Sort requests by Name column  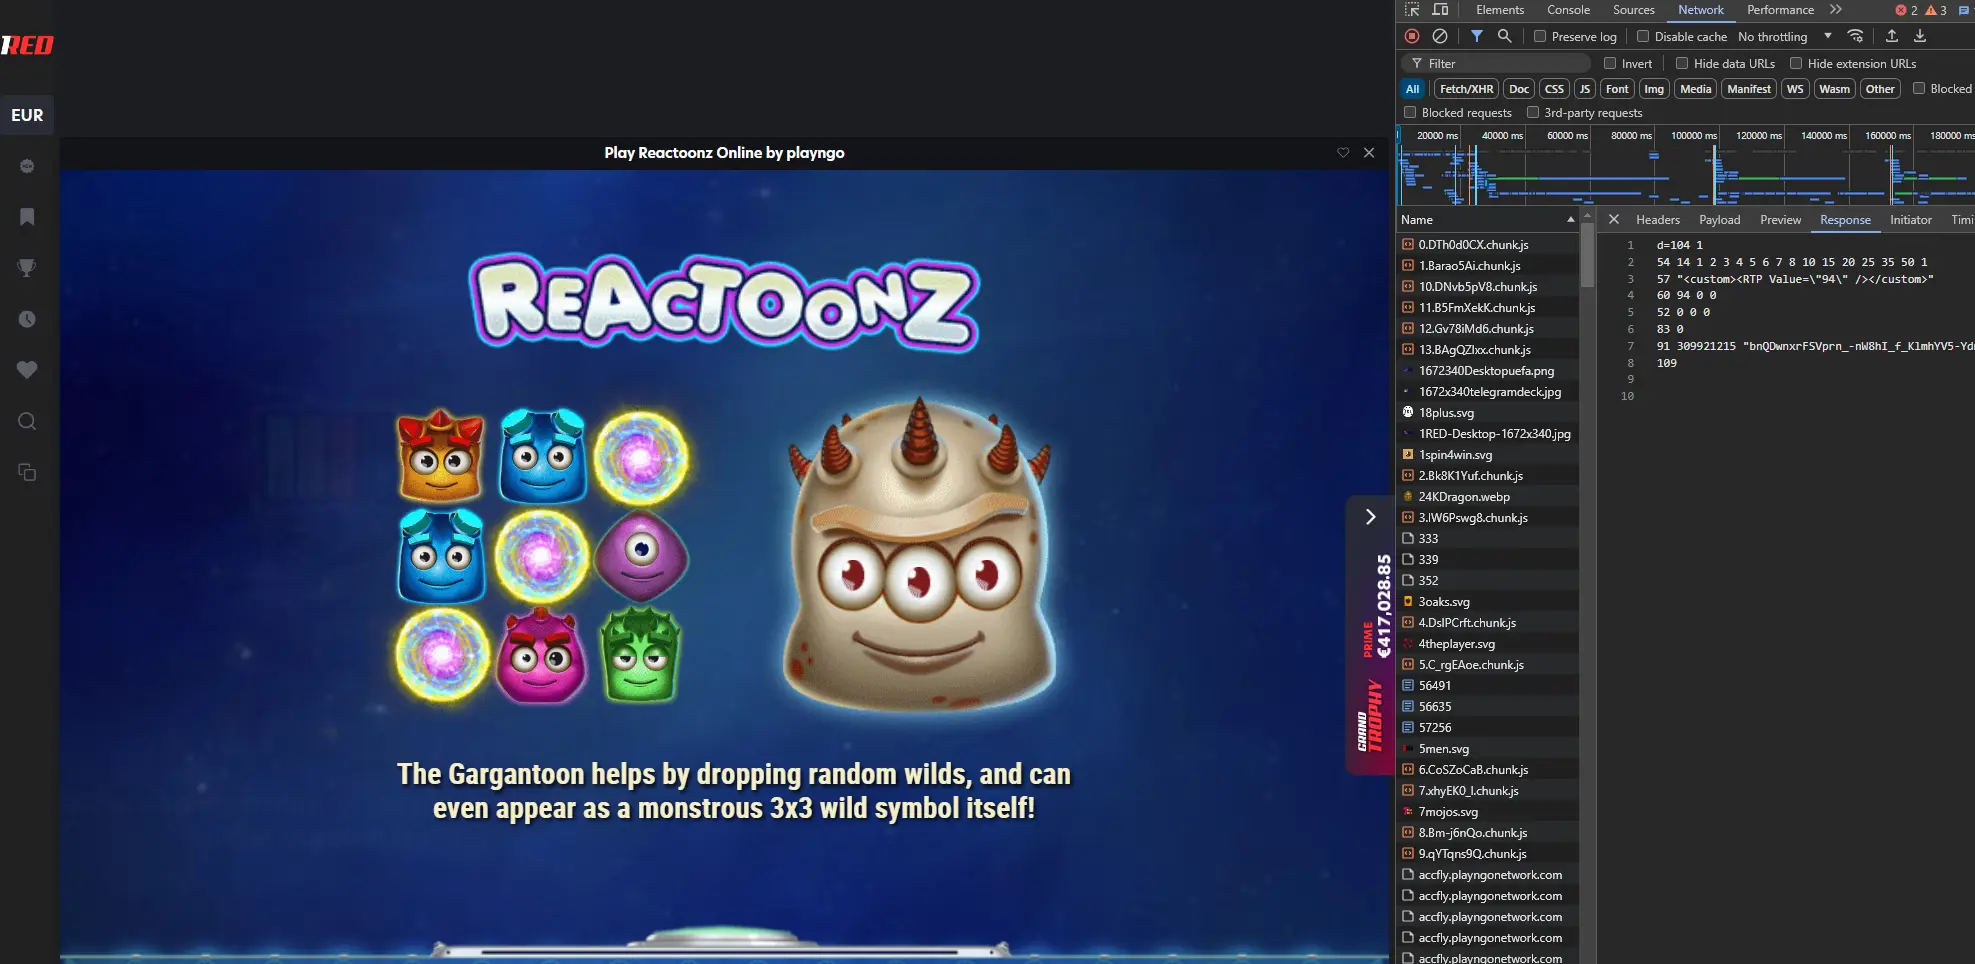coord(1487,219)
